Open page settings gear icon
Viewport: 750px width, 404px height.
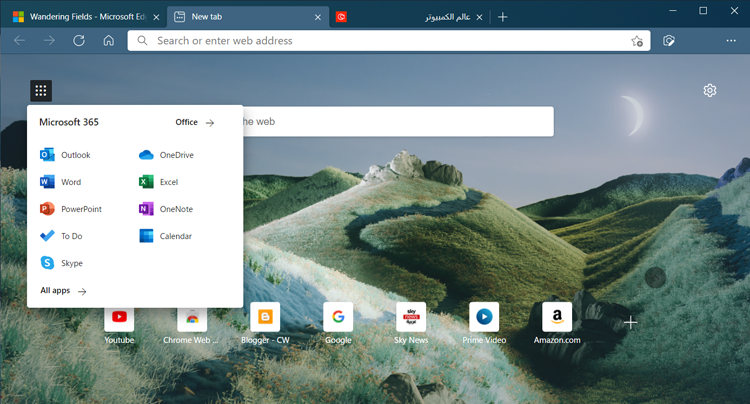tap(710, 90)
